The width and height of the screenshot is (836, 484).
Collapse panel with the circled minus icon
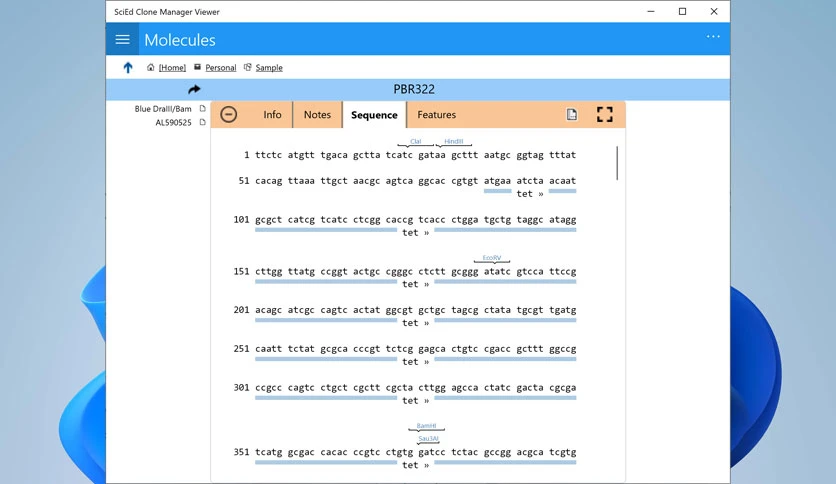click(229, 114)
